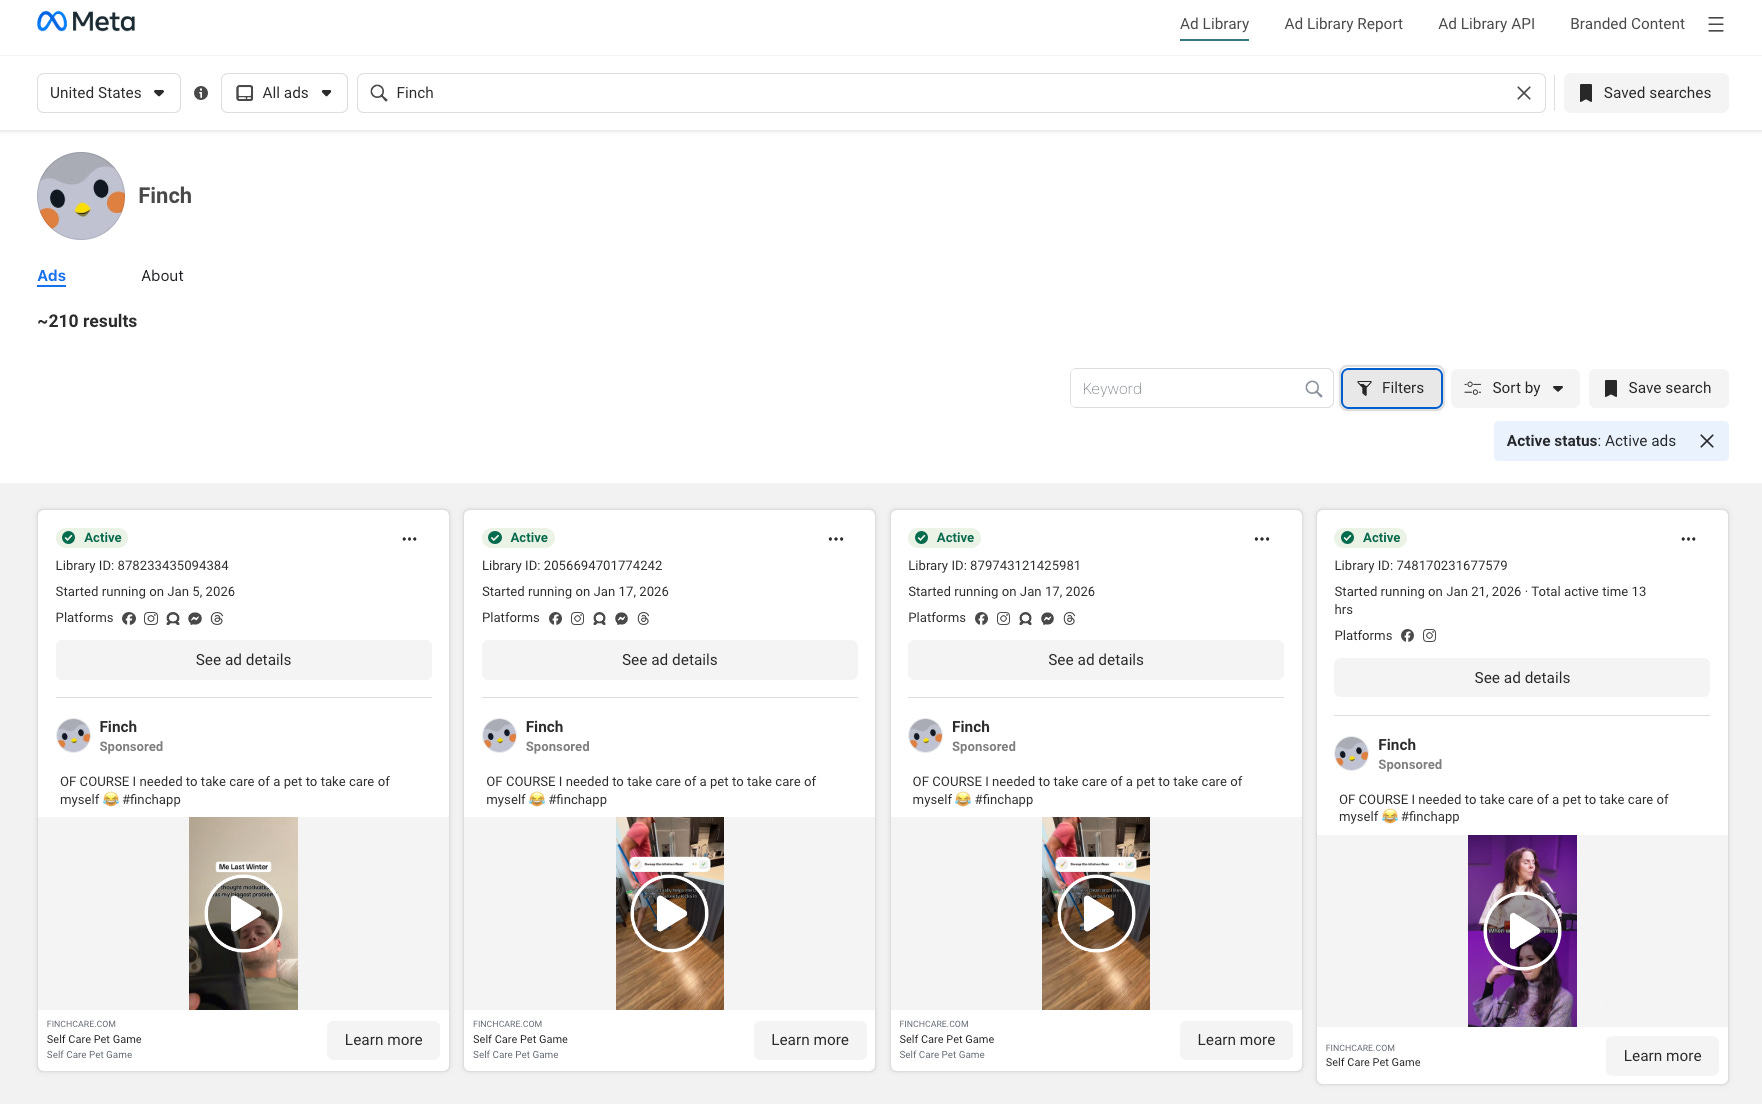The image size is (1762, 1104).
Task: Click Threads platform icon on ad 879743121425981
Action: point(1069,619)
